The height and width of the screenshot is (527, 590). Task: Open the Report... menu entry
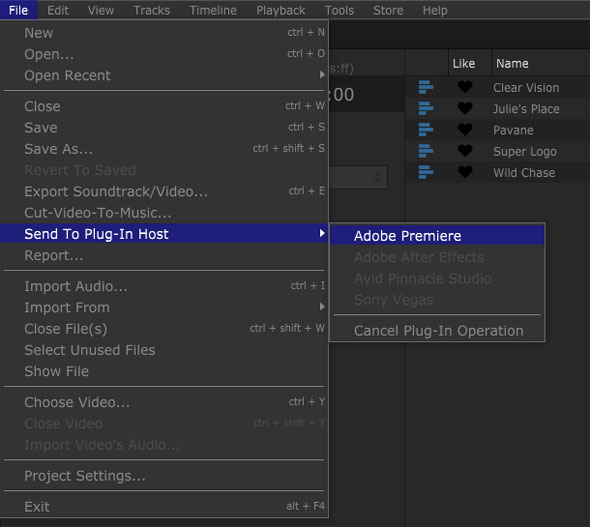(x=164, y=255)
